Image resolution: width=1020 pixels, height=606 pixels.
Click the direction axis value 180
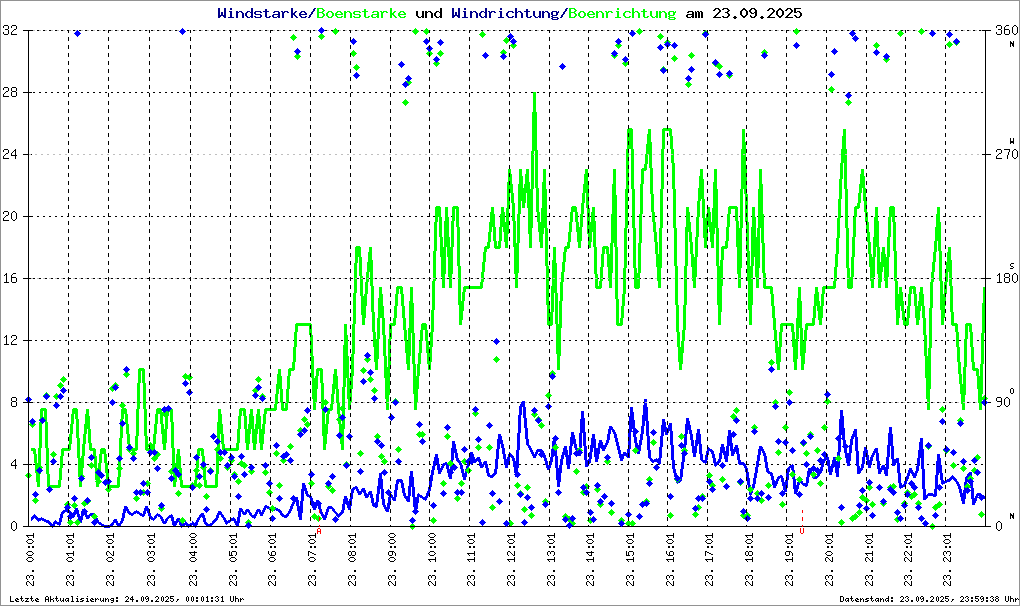[x=1007, y=278]
